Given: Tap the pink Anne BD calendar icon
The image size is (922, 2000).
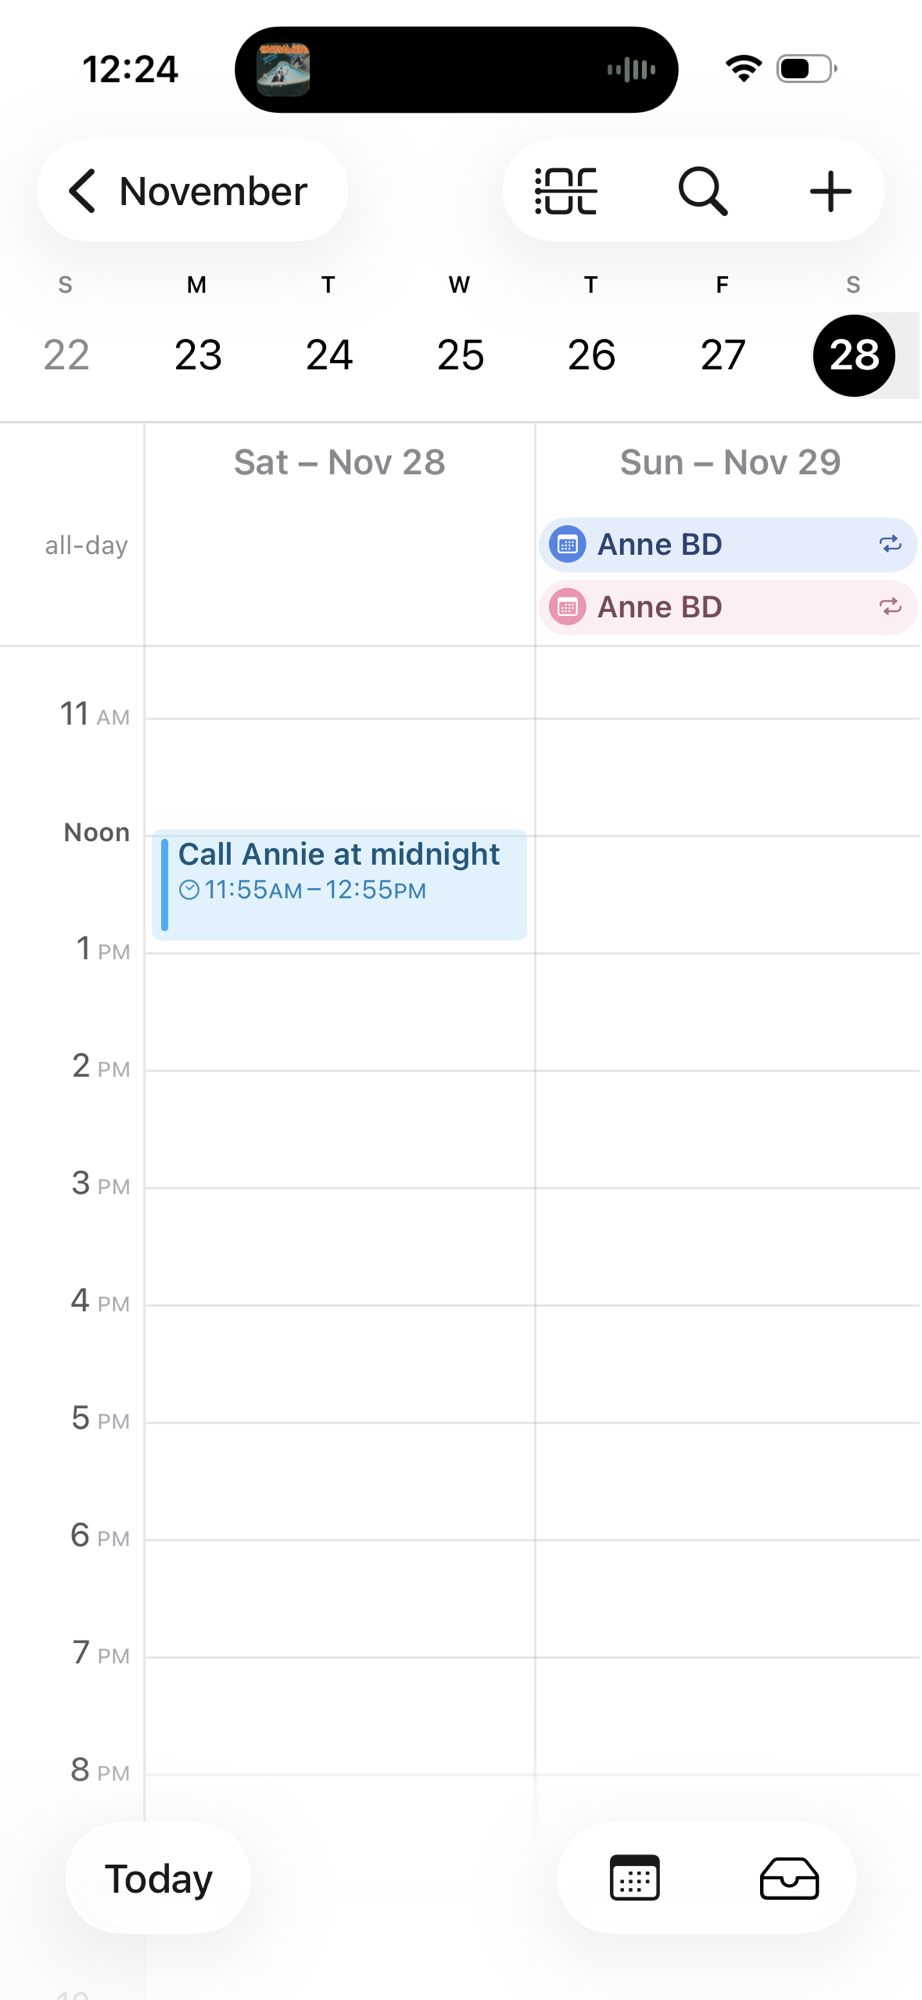Looking at the screenshot, I should point(567,607).
